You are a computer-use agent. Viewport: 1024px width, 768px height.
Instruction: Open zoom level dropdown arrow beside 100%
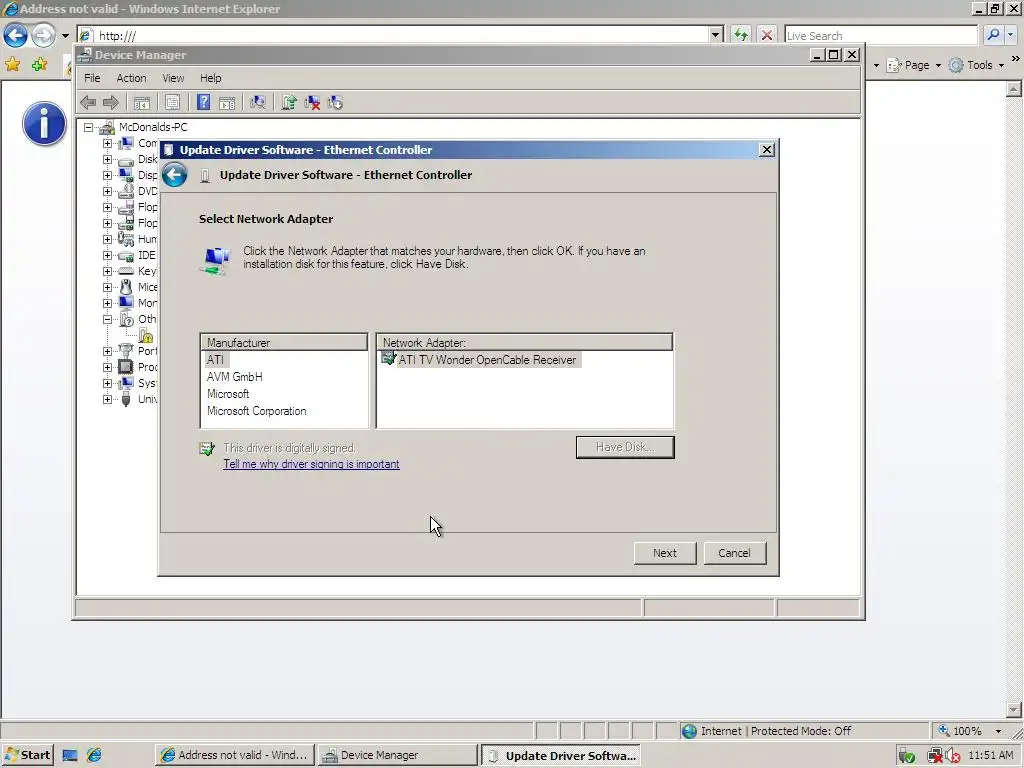(x=998, y=731)
